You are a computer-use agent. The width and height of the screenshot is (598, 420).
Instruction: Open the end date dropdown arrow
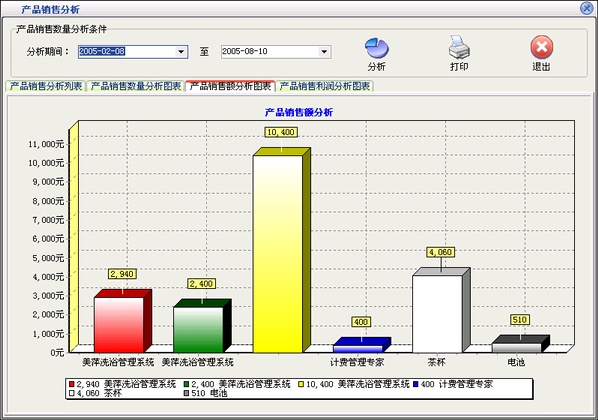(324, 51)
